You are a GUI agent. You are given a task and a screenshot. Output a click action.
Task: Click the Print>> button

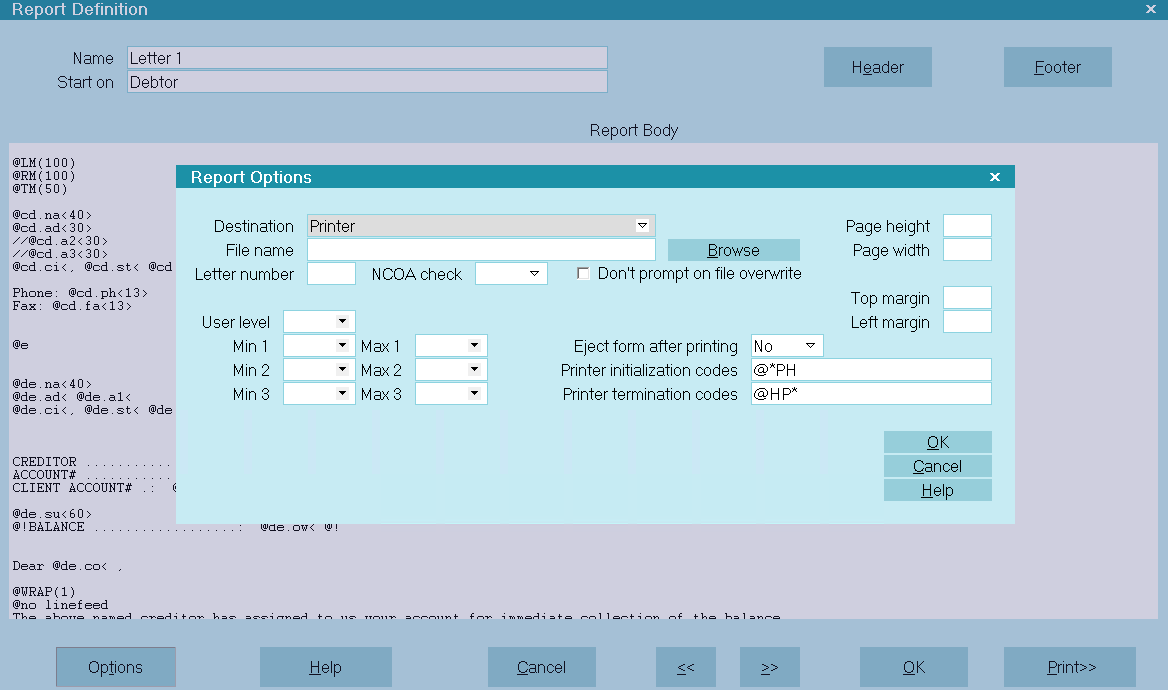(1069, 667)
